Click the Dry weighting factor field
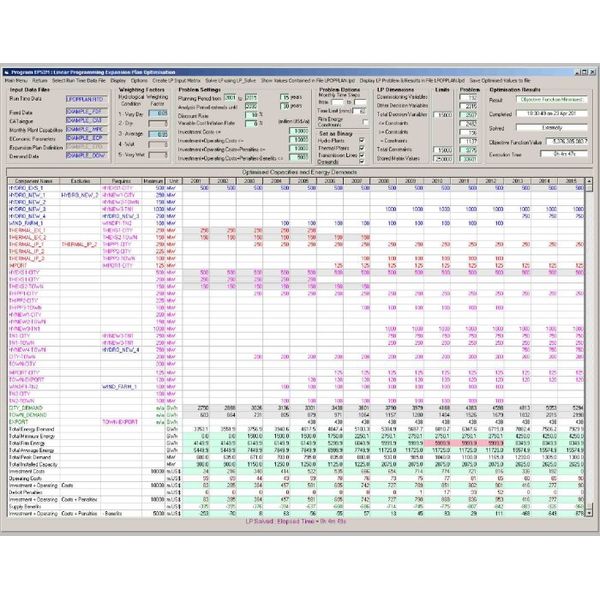The width and height of the screenshot is (600, 600). [158, 124]
